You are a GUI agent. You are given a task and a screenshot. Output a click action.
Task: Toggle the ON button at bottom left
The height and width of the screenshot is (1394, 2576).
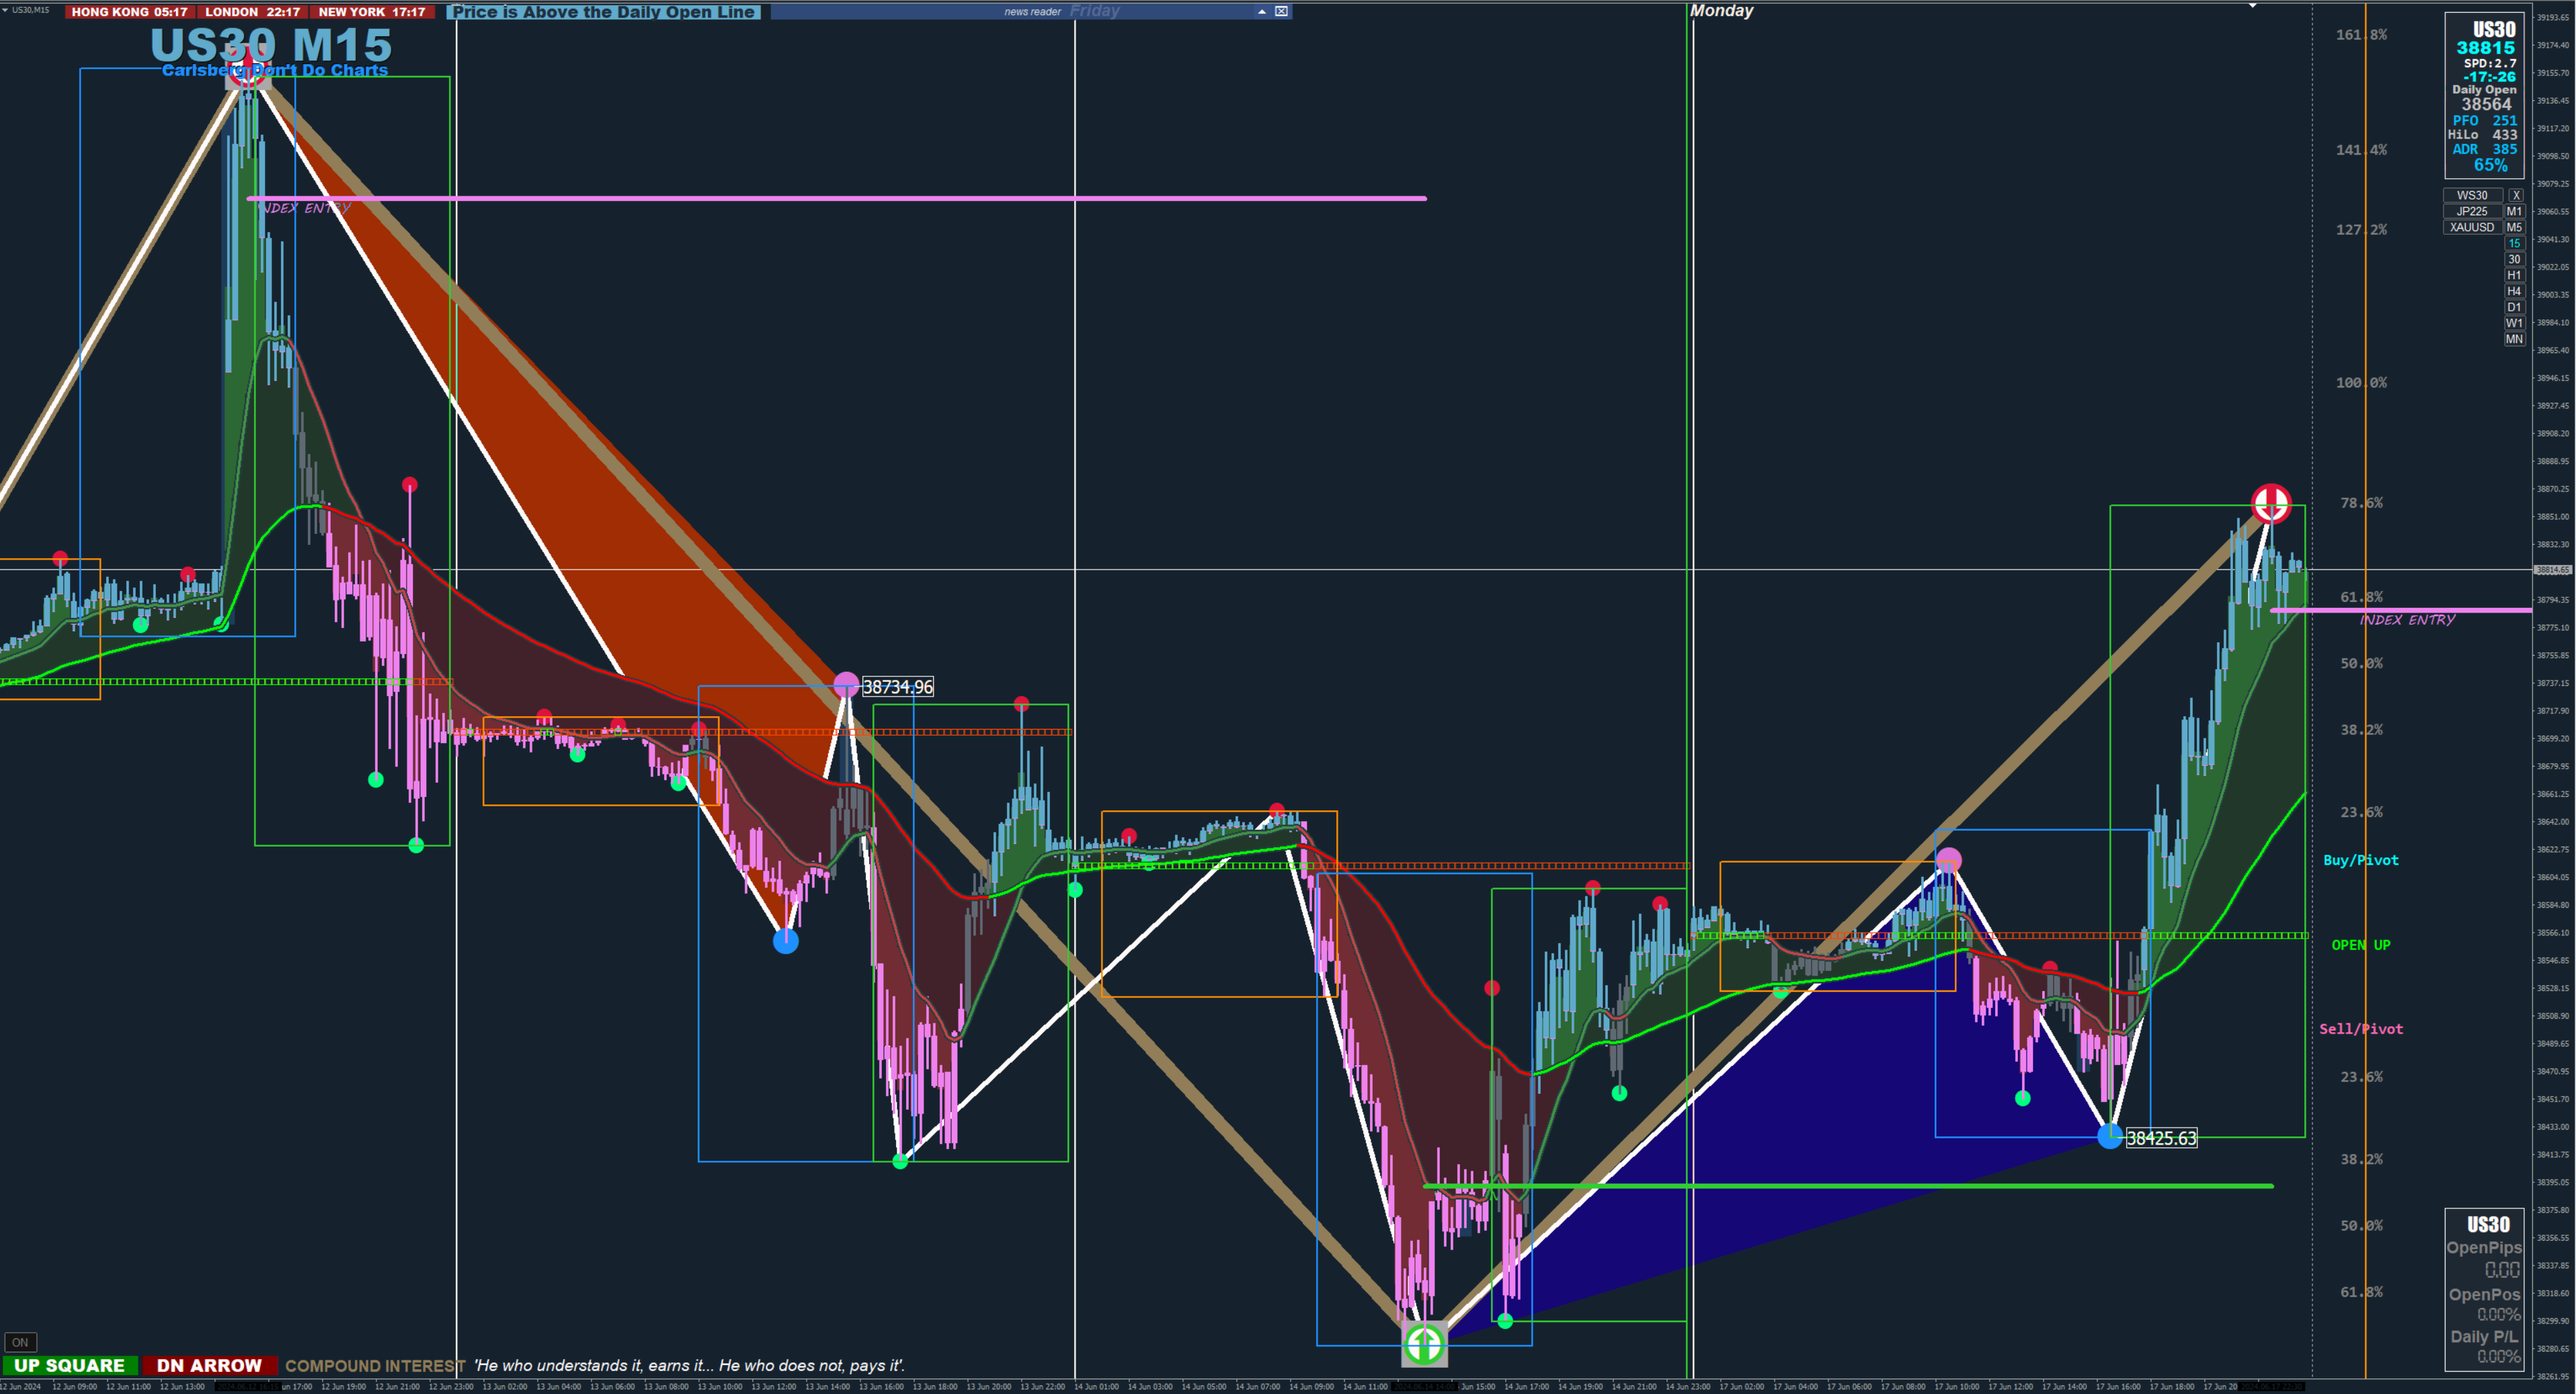pos(20,1342)
